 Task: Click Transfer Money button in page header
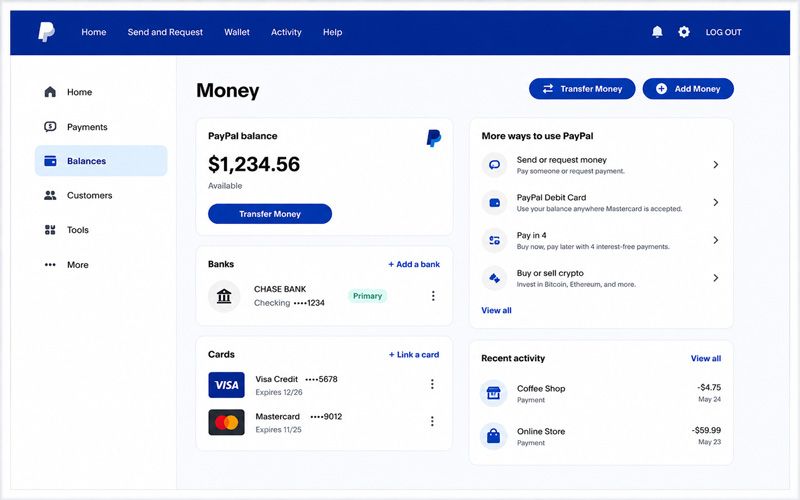(582, 89)
